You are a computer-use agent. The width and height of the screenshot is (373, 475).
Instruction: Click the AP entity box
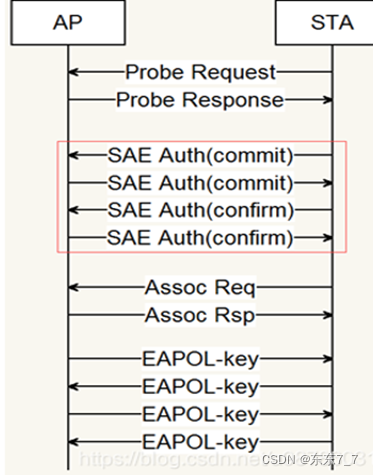(x=68, y=22)
